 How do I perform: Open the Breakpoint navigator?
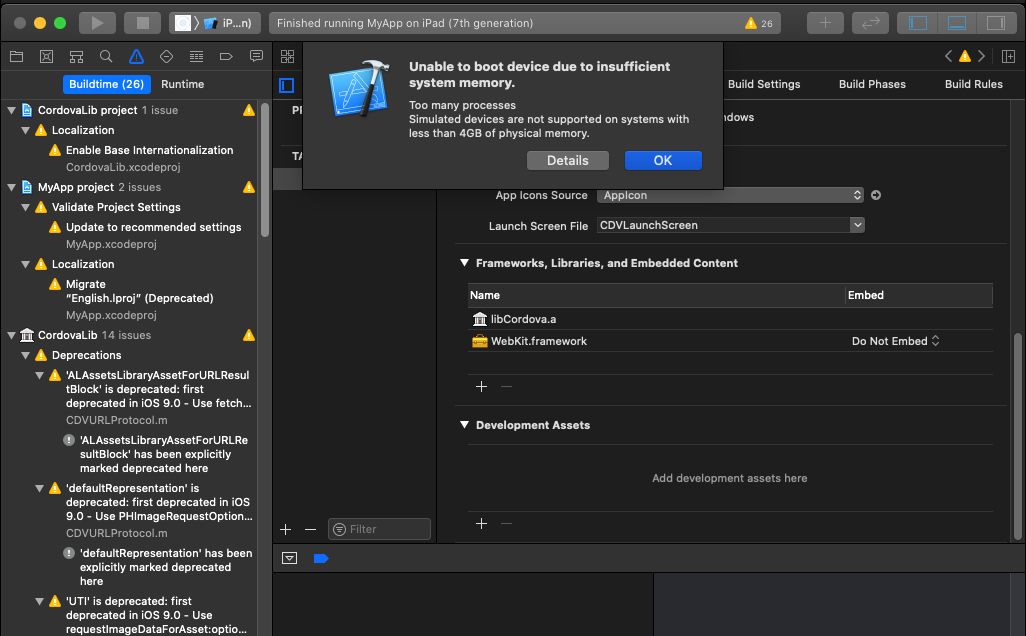pos(226,56)
